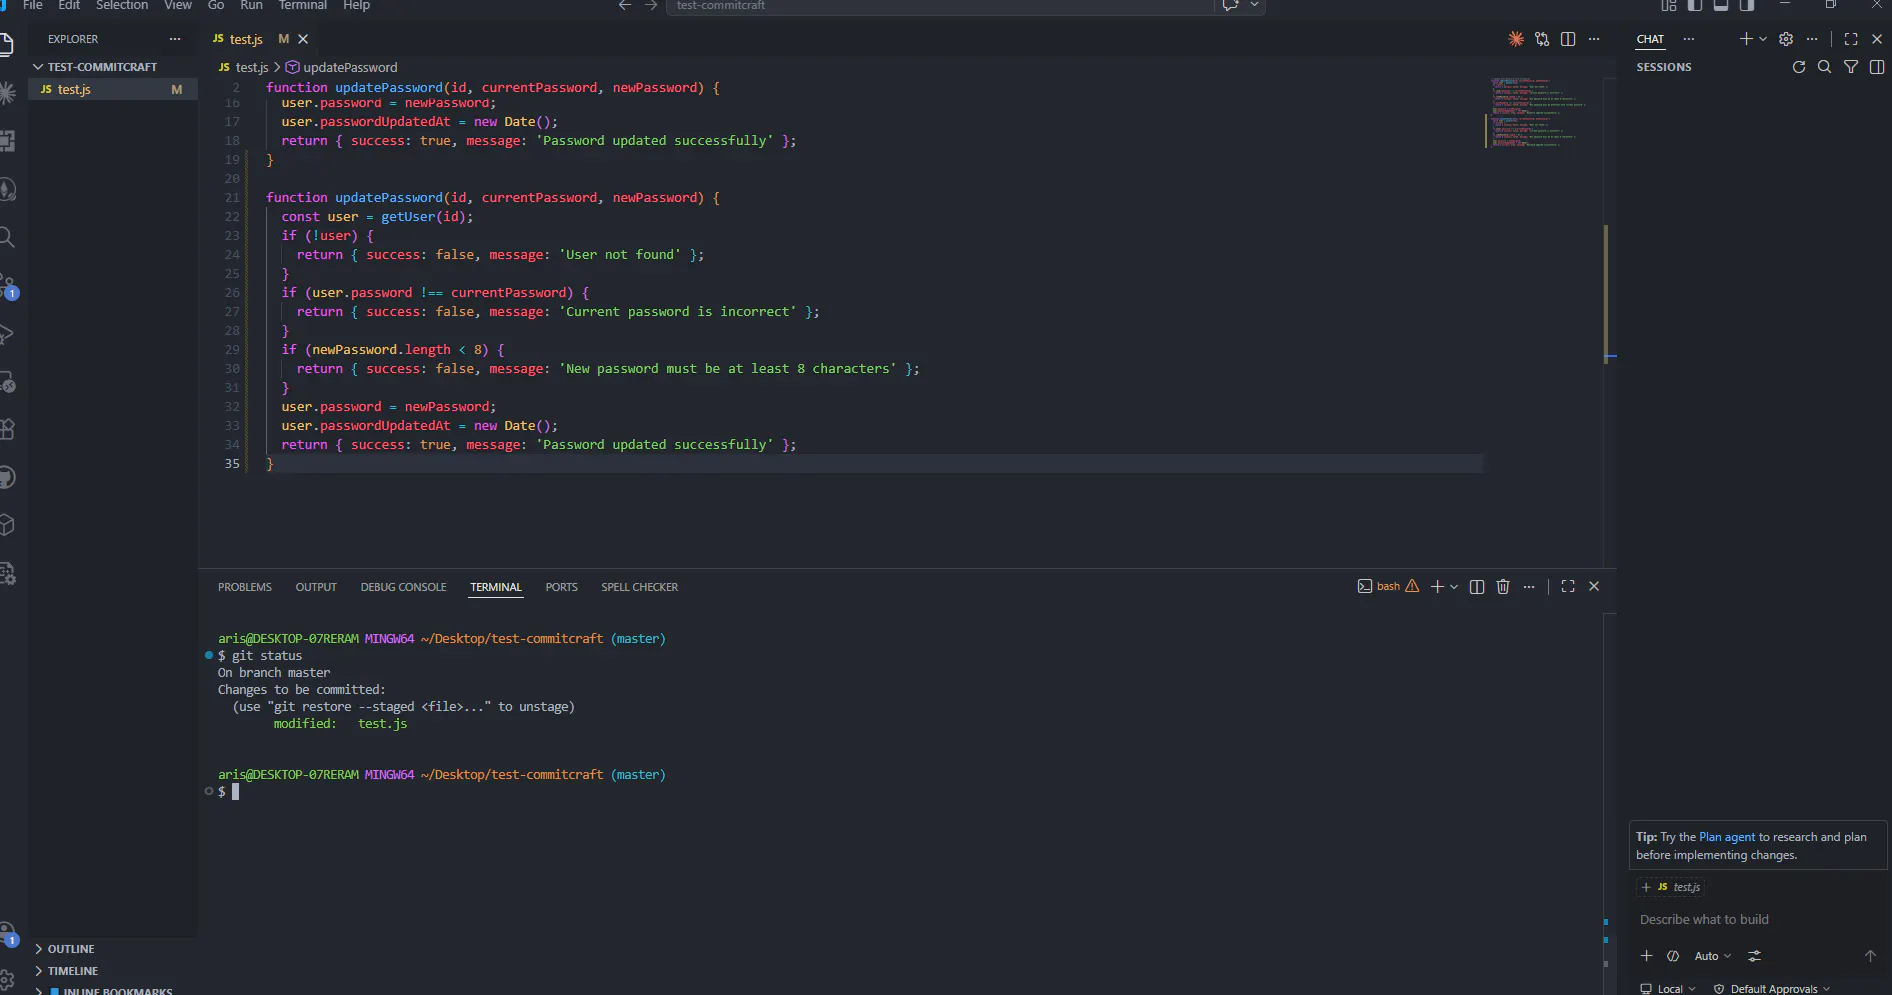This screenshot has height=995, width=1892.
Task: Click the orange Claude icon in editor toolbar
Action: [x=1516, y=39]
